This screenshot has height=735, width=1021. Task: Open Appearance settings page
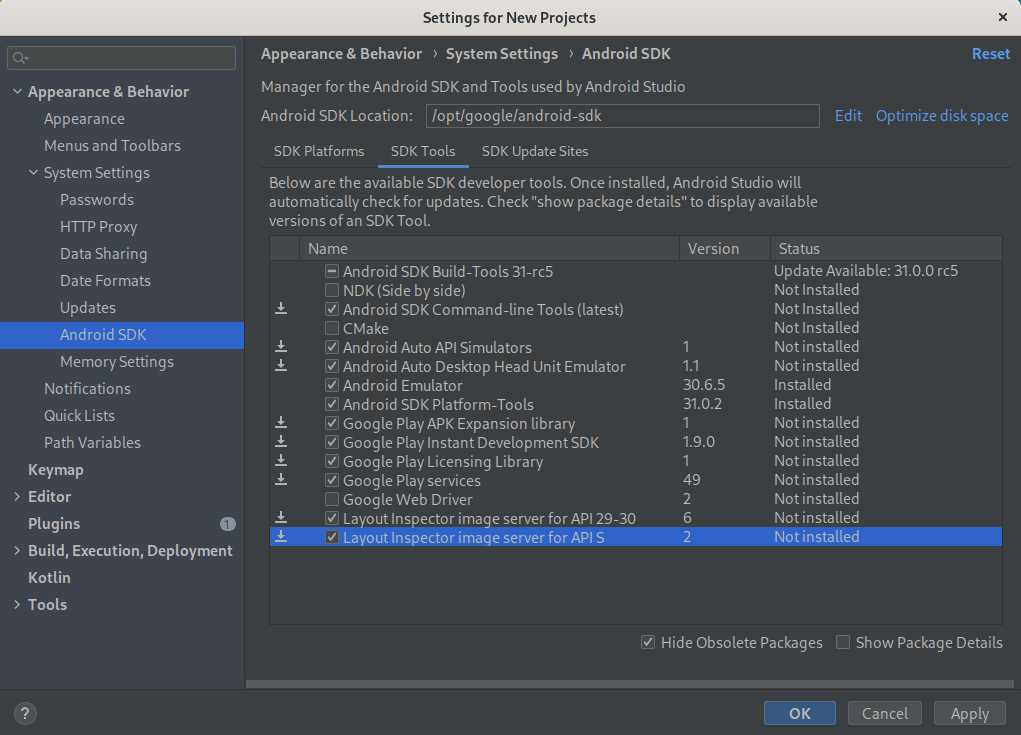[x=84, y=119]
